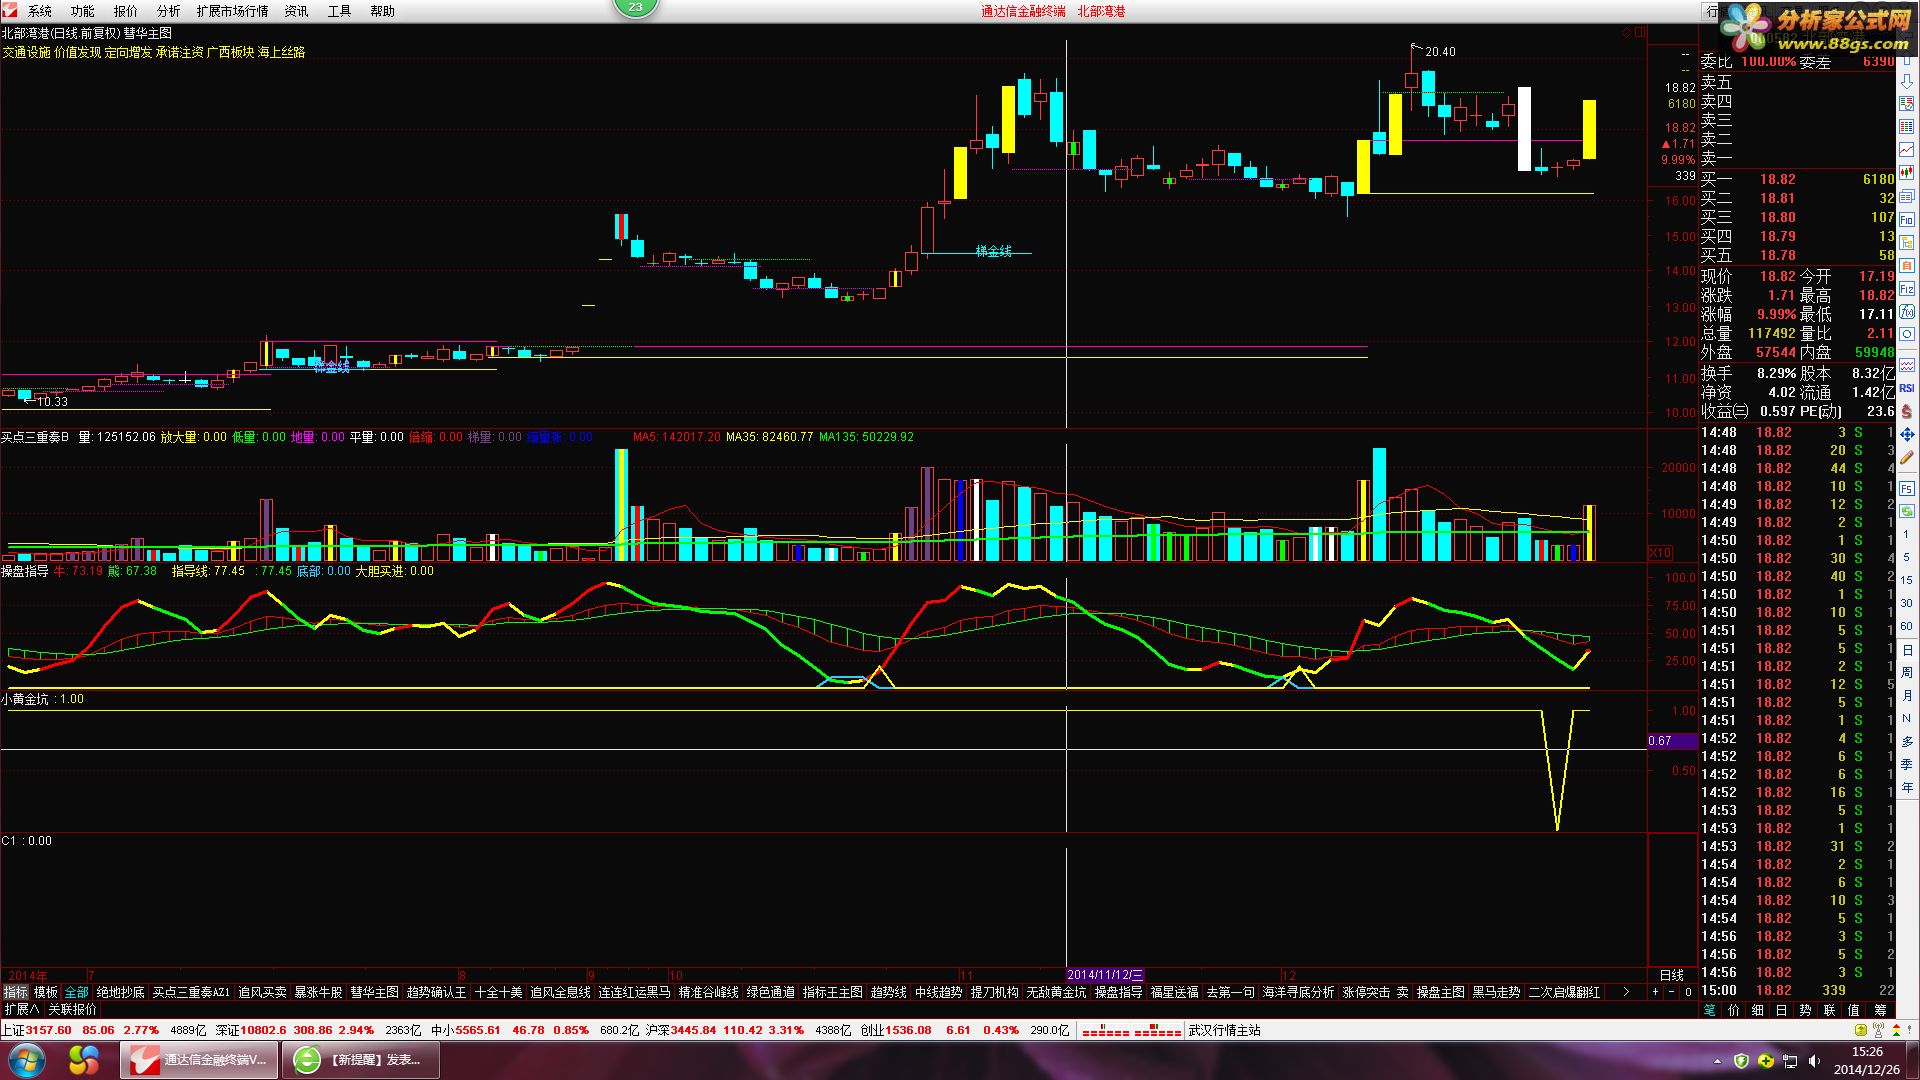Click the F12 trading icon

click(1907, 288)
